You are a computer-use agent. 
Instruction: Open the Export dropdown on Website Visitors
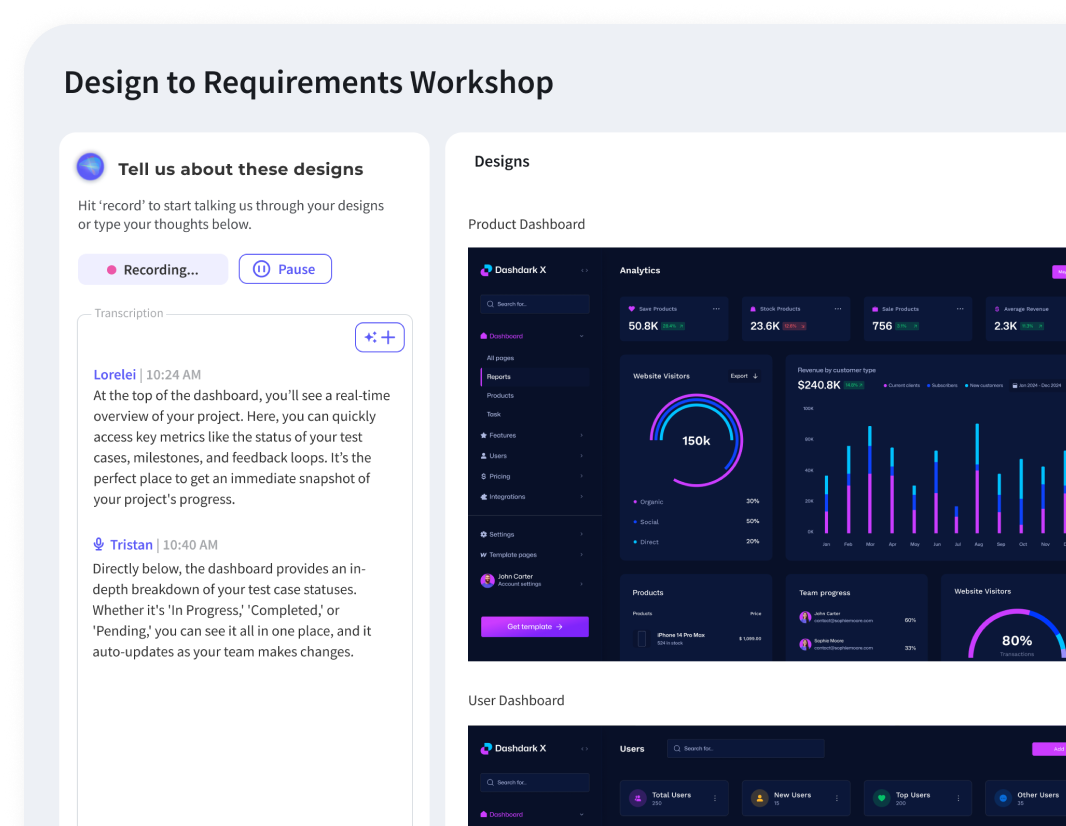[742, 375]
